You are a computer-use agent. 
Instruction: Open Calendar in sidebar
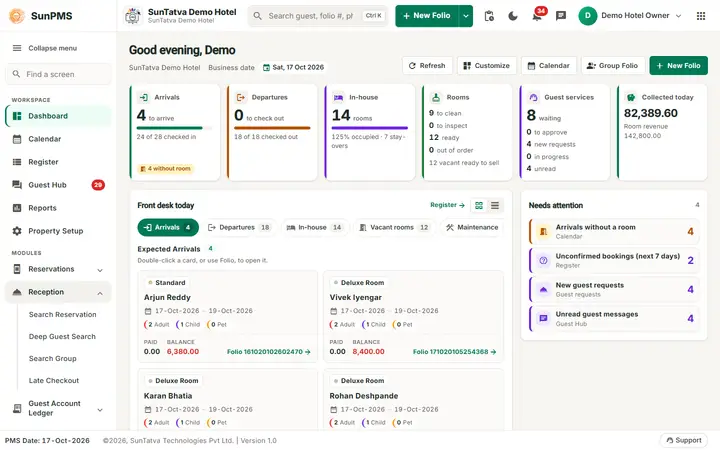click(58, 139)
